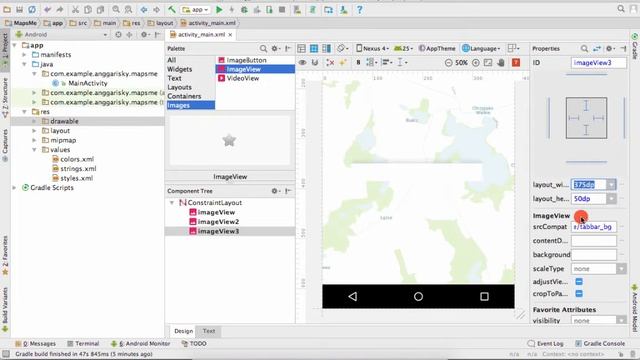This screenshot has height=360, width=640.
Task: Click the Make Project hammer icon
Action: (172, 9)
